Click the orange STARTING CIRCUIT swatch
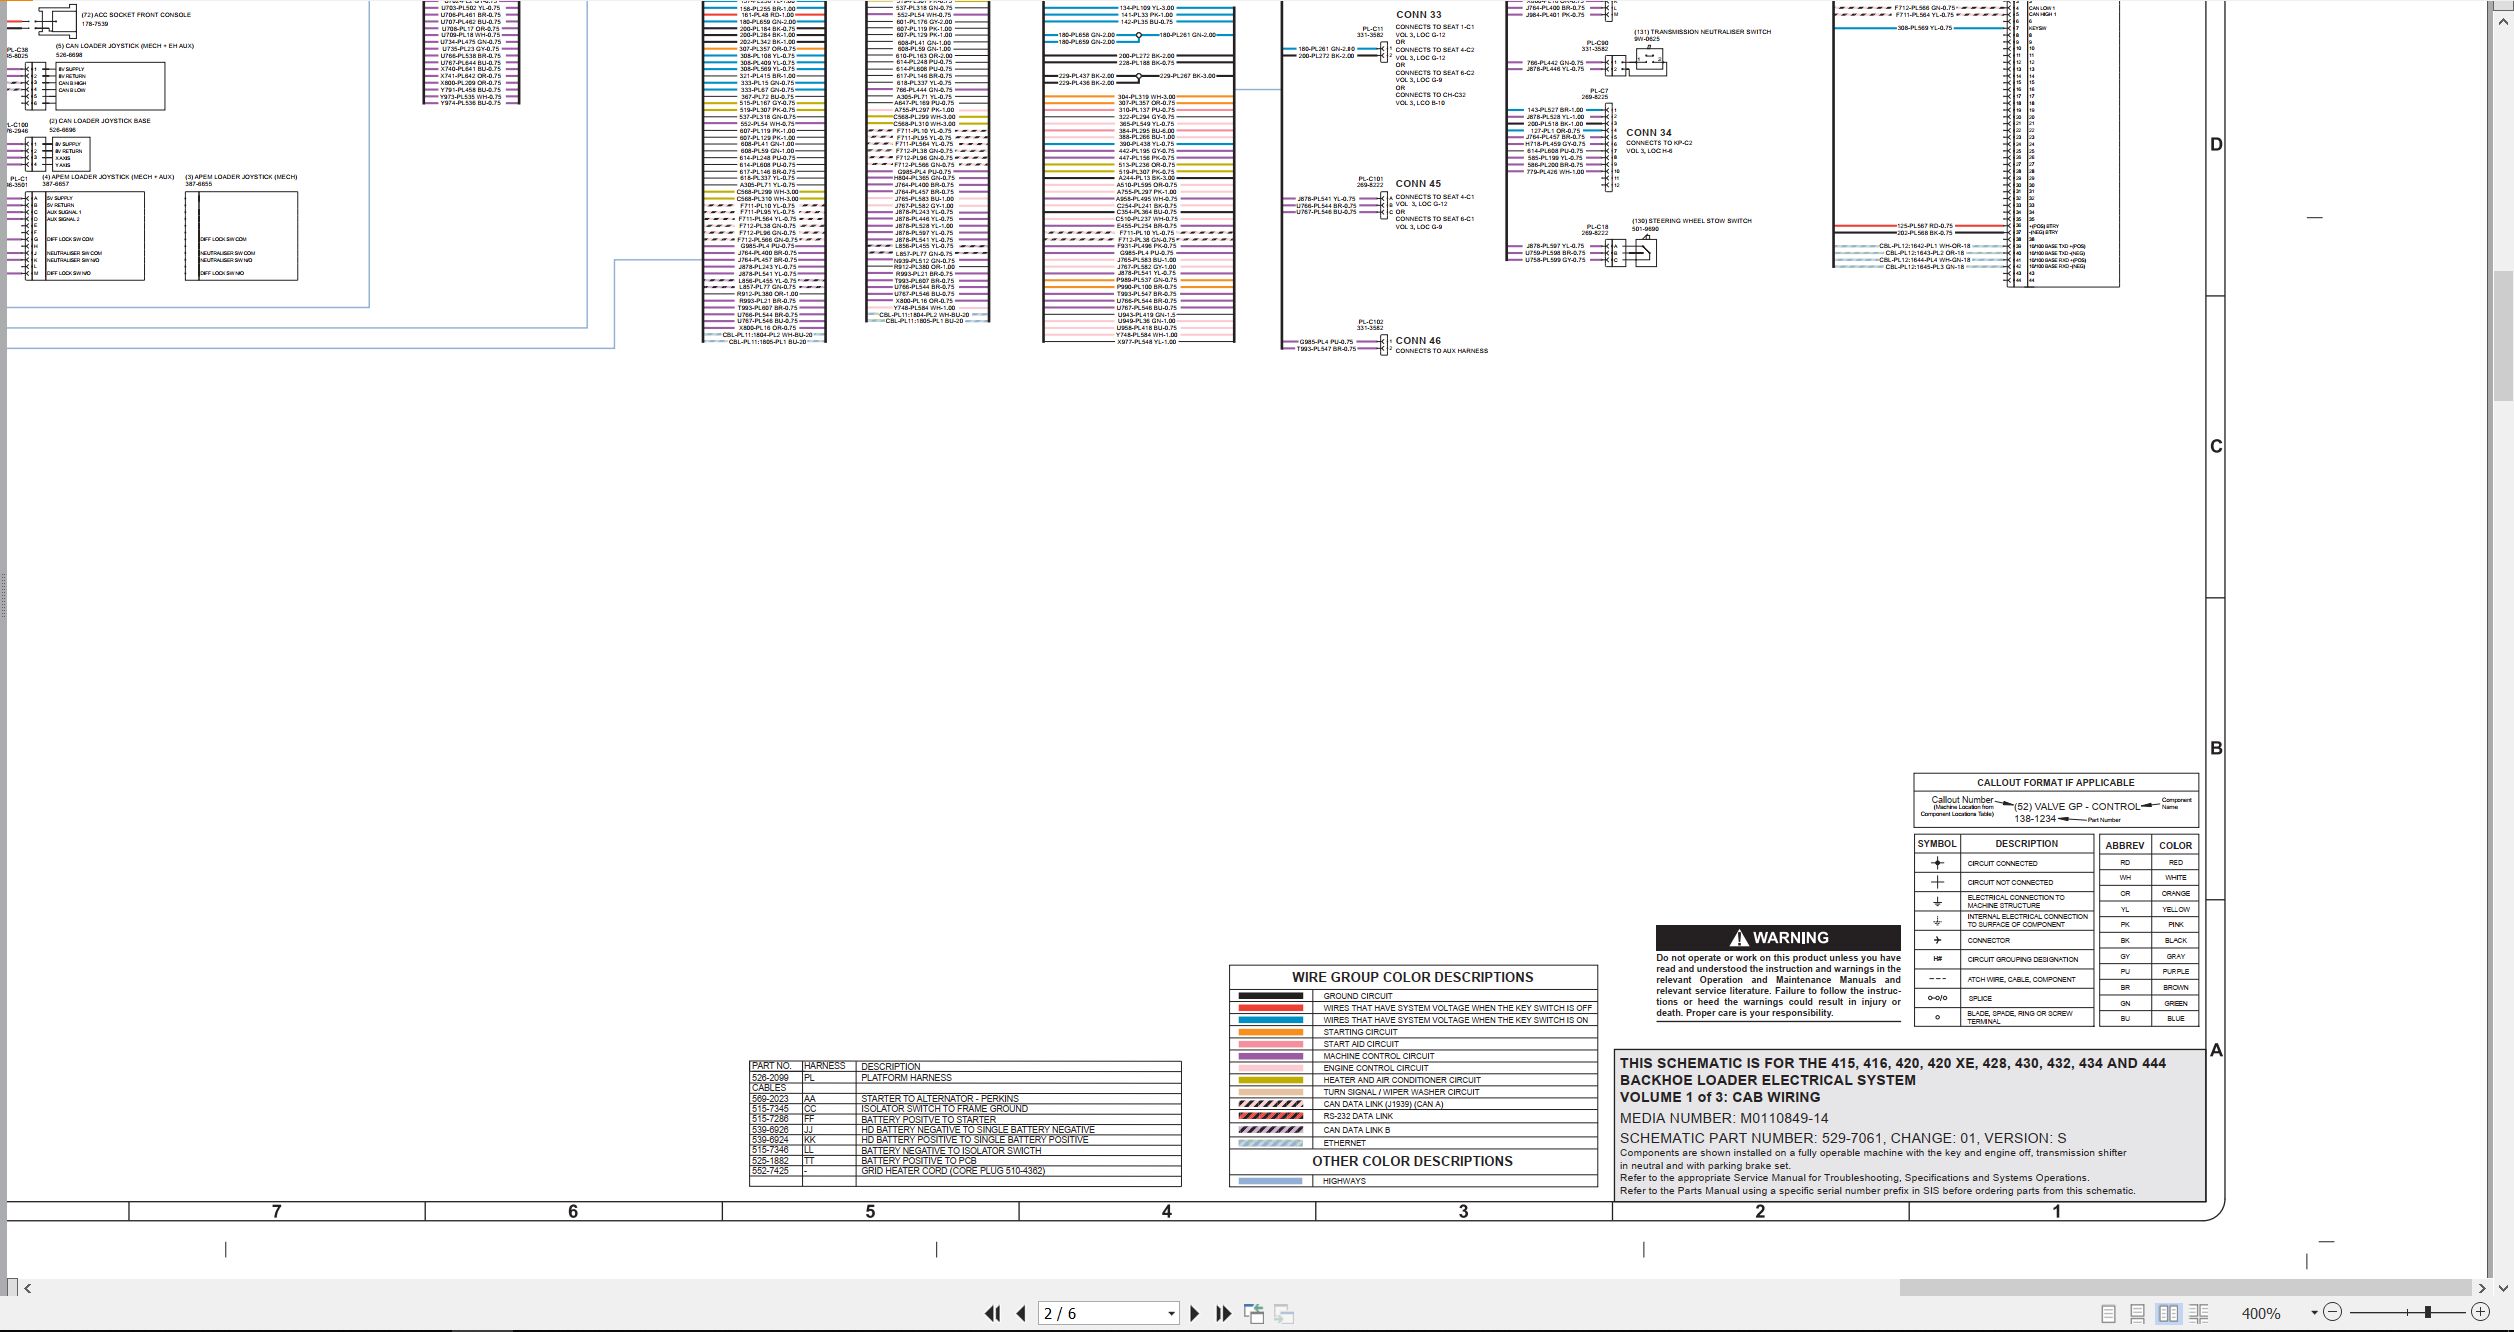 pyautogui.click(x=1270, y=1032)
